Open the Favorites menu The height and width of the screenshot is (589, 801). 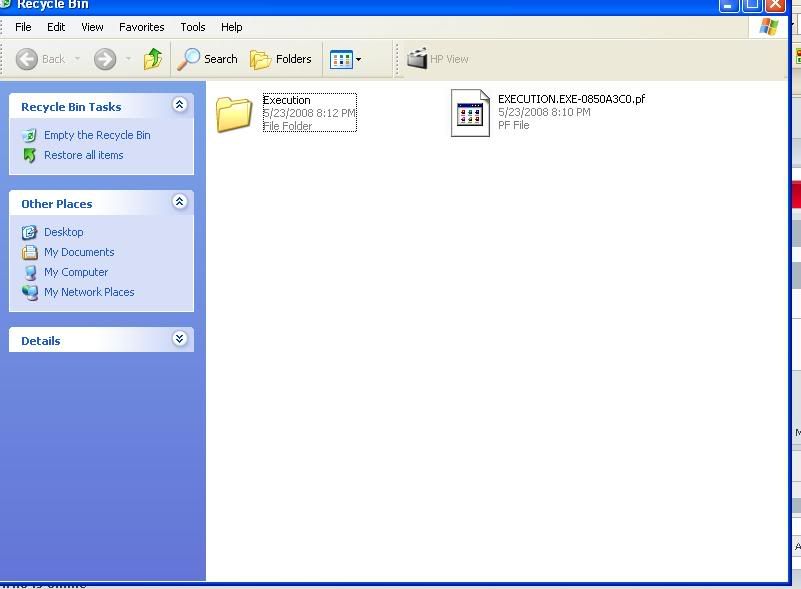(141, 27)
